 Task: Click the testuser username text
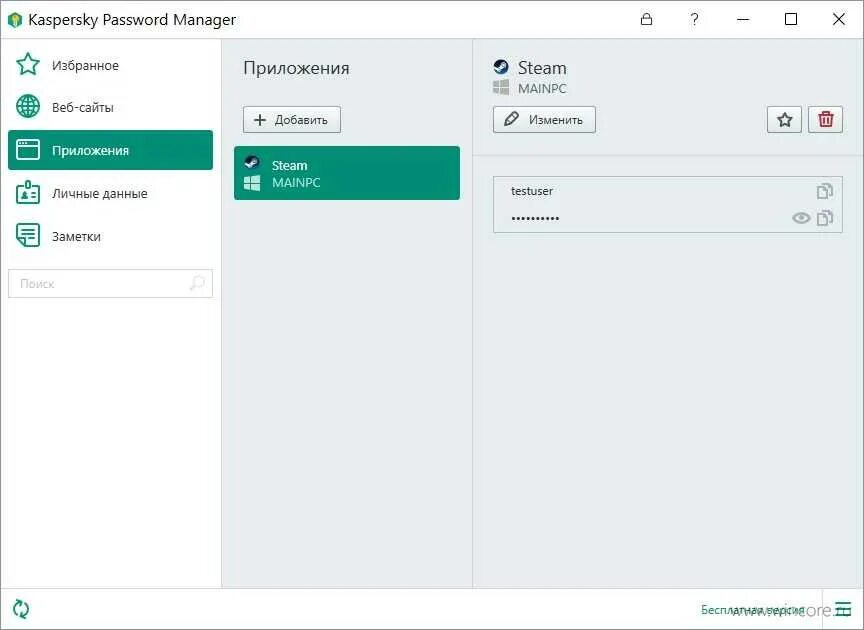(532, 191)
